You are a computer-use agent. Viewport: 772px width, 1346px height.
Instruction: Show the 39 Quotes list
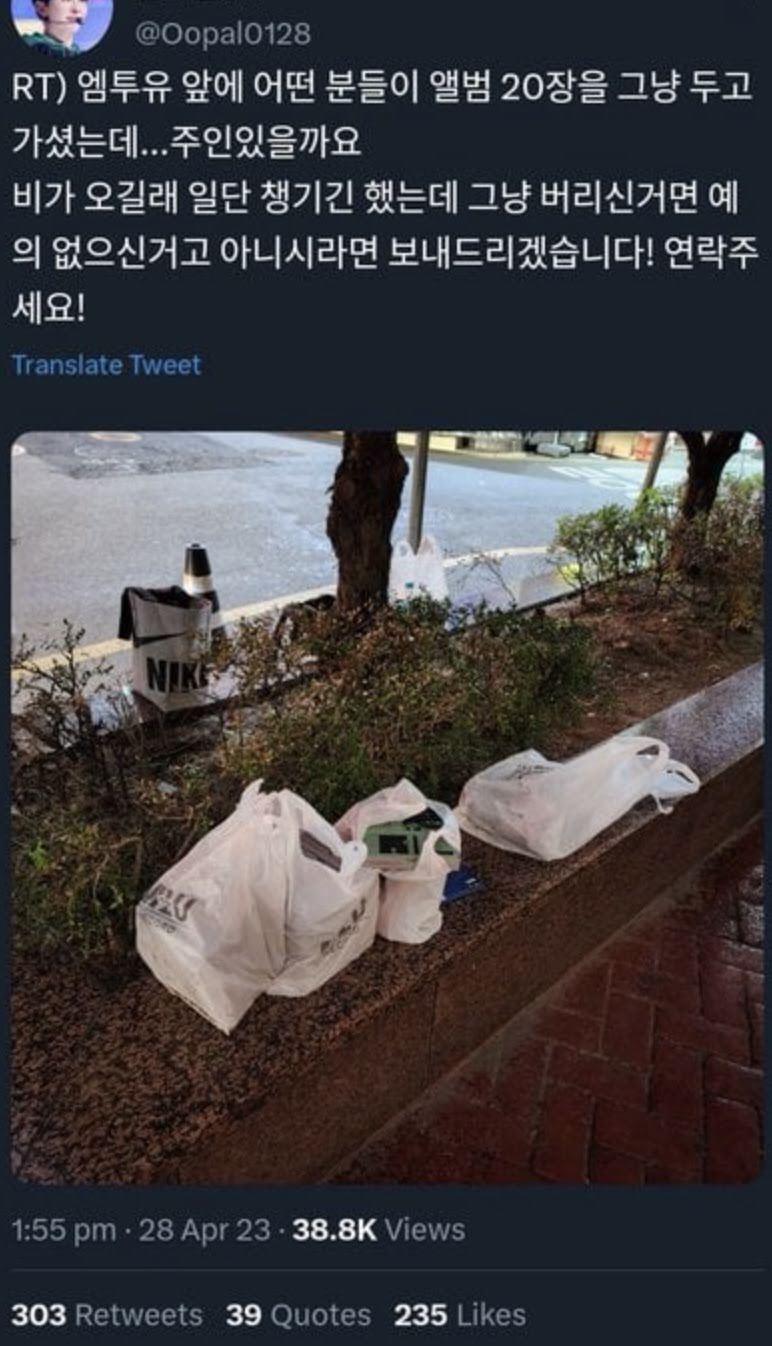pos(298,1315)
